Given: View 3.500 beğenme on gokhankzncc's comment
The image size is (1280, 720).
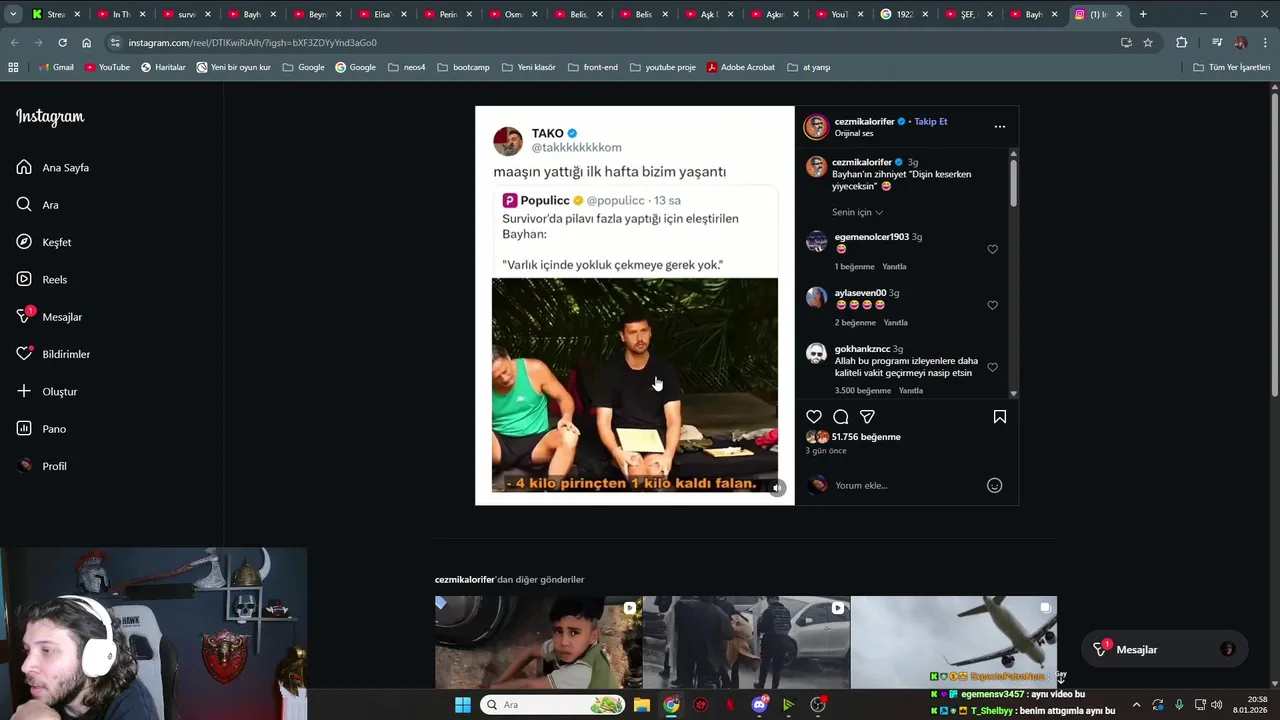Looking at the screenshot, I should [862, 391].
